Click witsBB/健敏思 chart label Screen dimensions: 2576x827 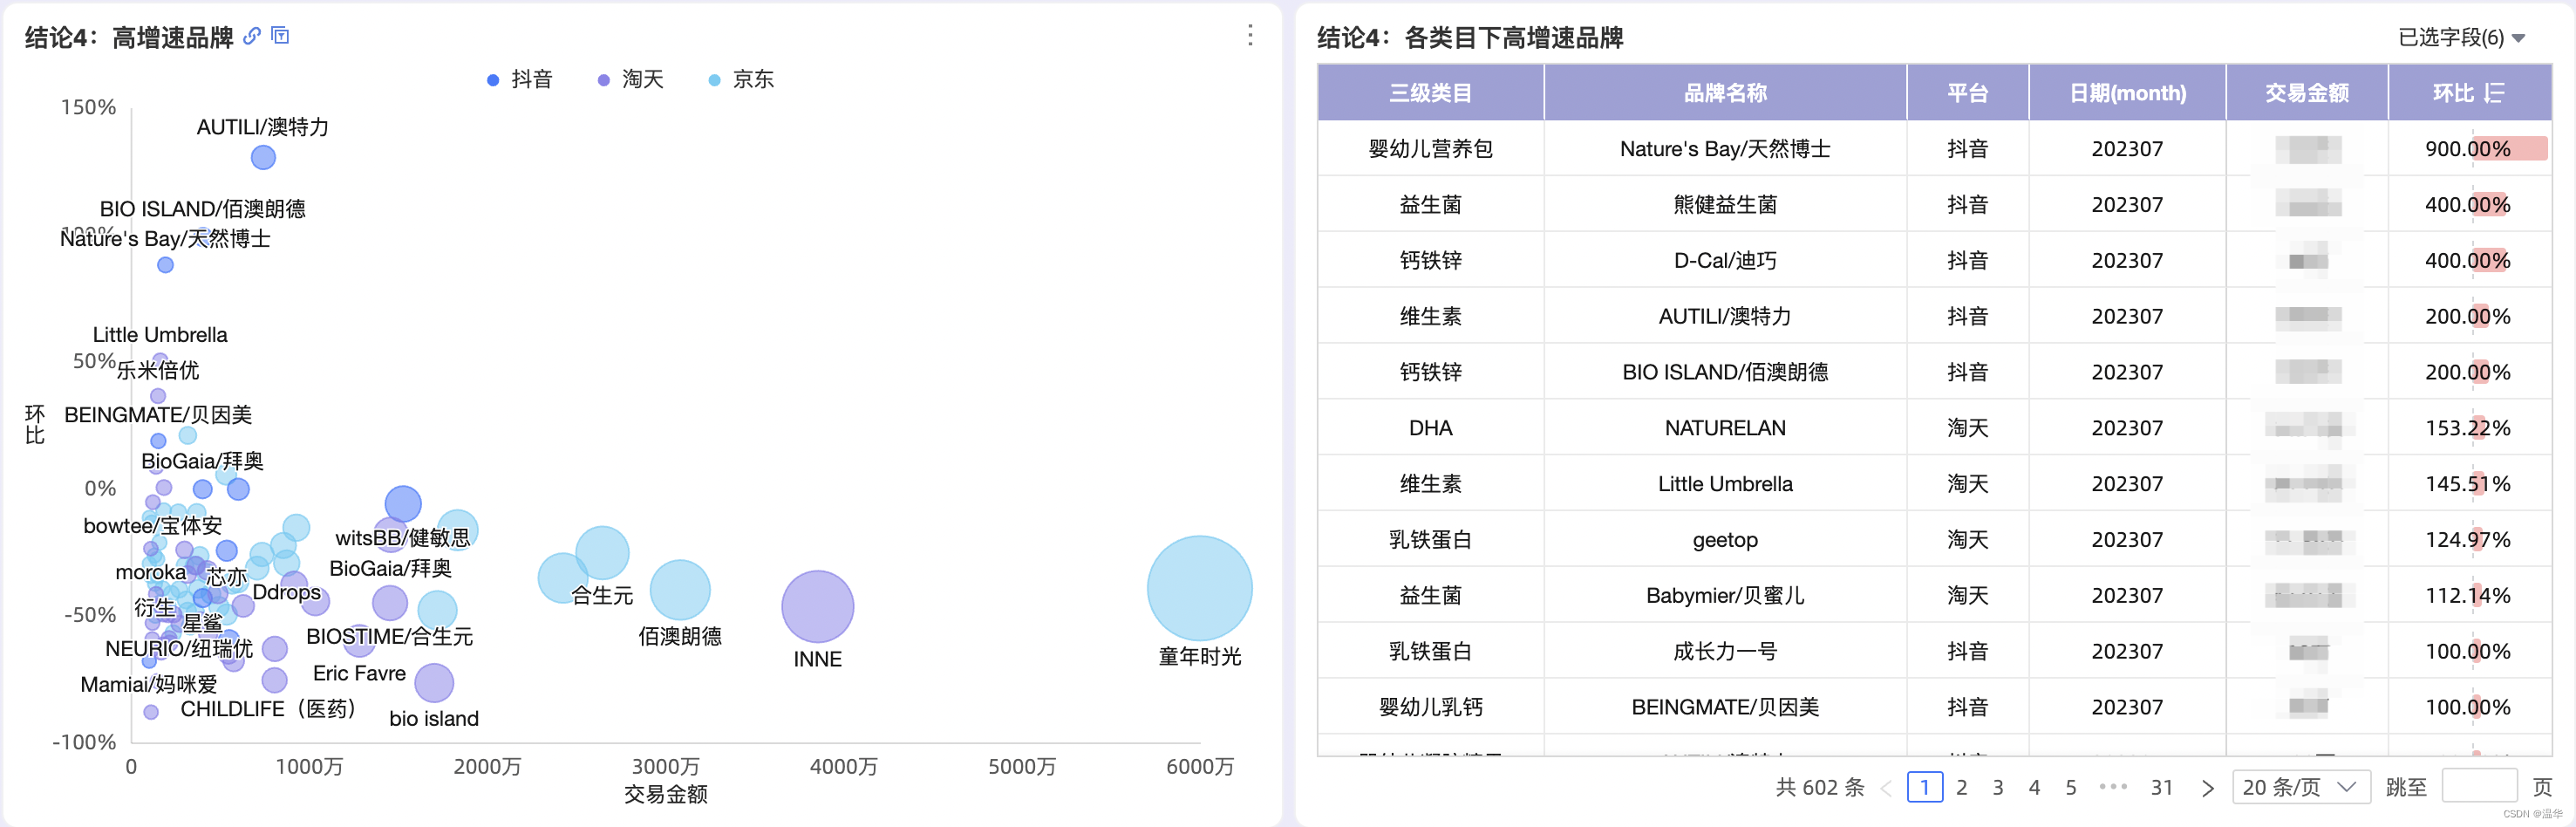[x=402, y=538]
